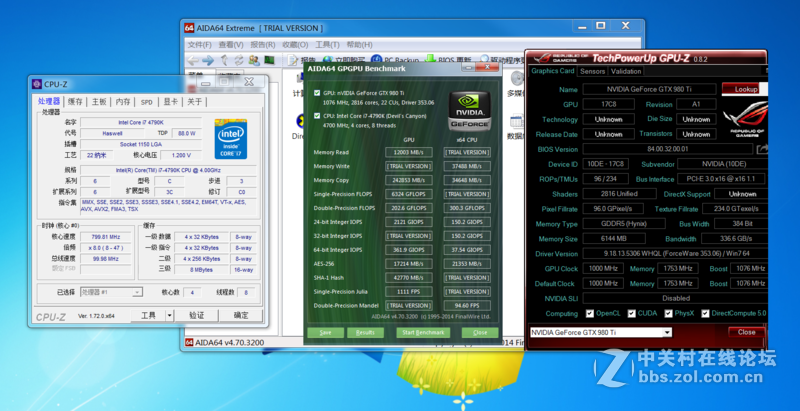
Task: Select Graphics Card tab in GPU-Z
Action: click(553, 71)
